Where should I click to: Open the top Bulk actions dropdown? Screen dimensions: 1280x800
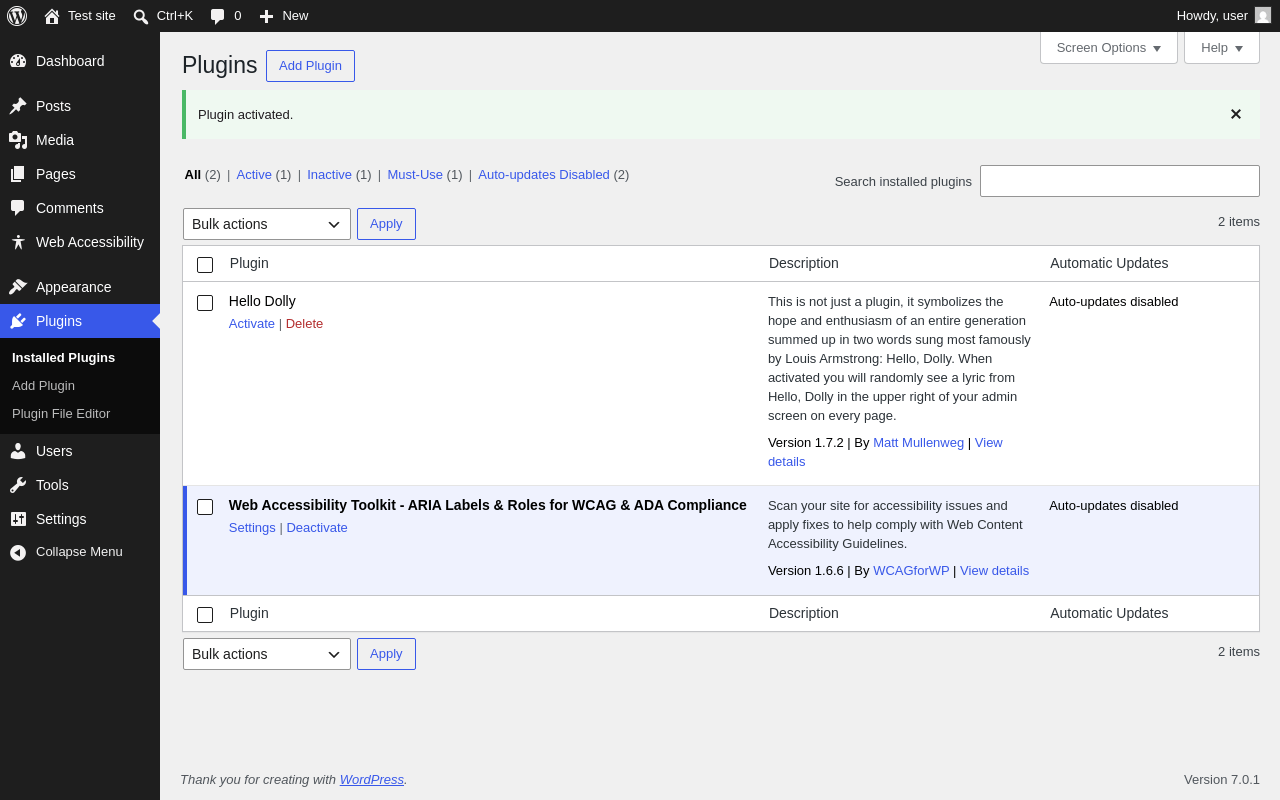click(267, 224)
